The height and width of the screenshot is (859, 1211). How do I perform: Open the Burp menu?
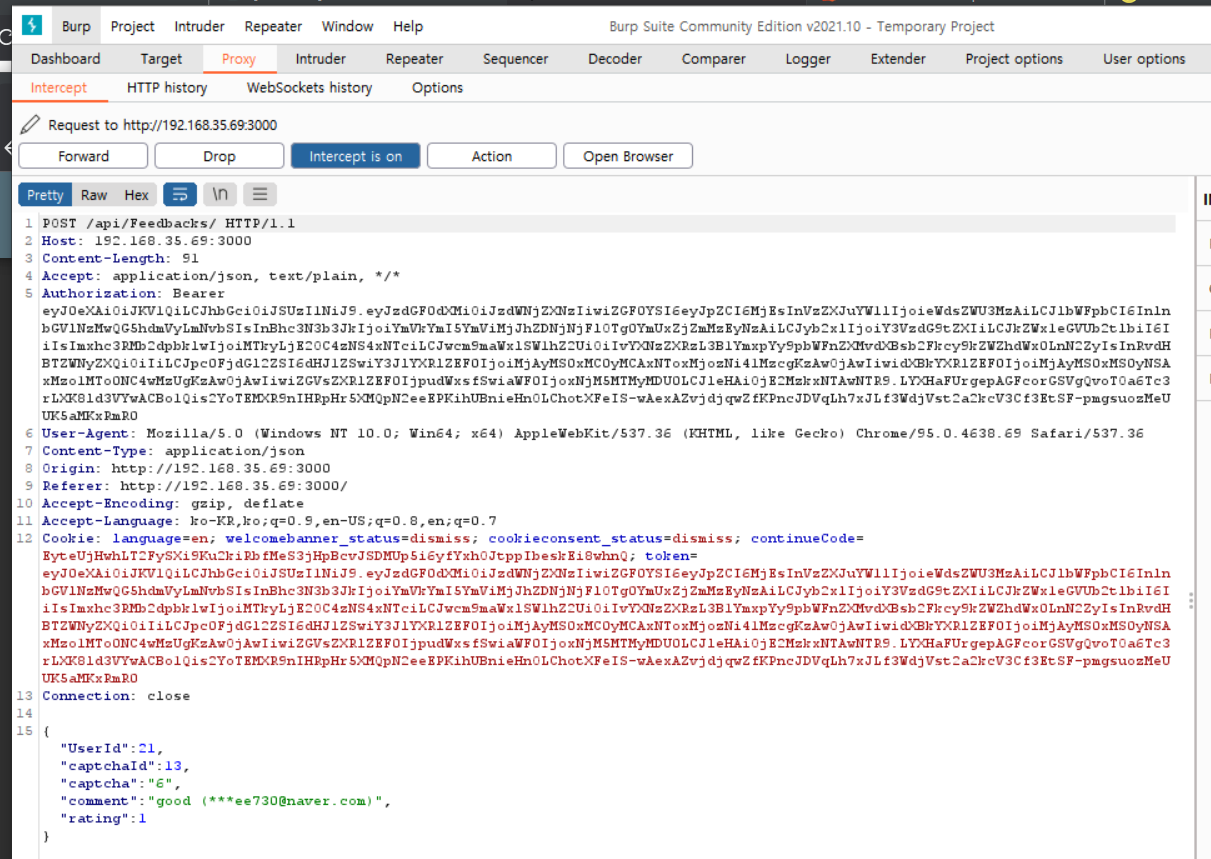(x=75, y=26)
